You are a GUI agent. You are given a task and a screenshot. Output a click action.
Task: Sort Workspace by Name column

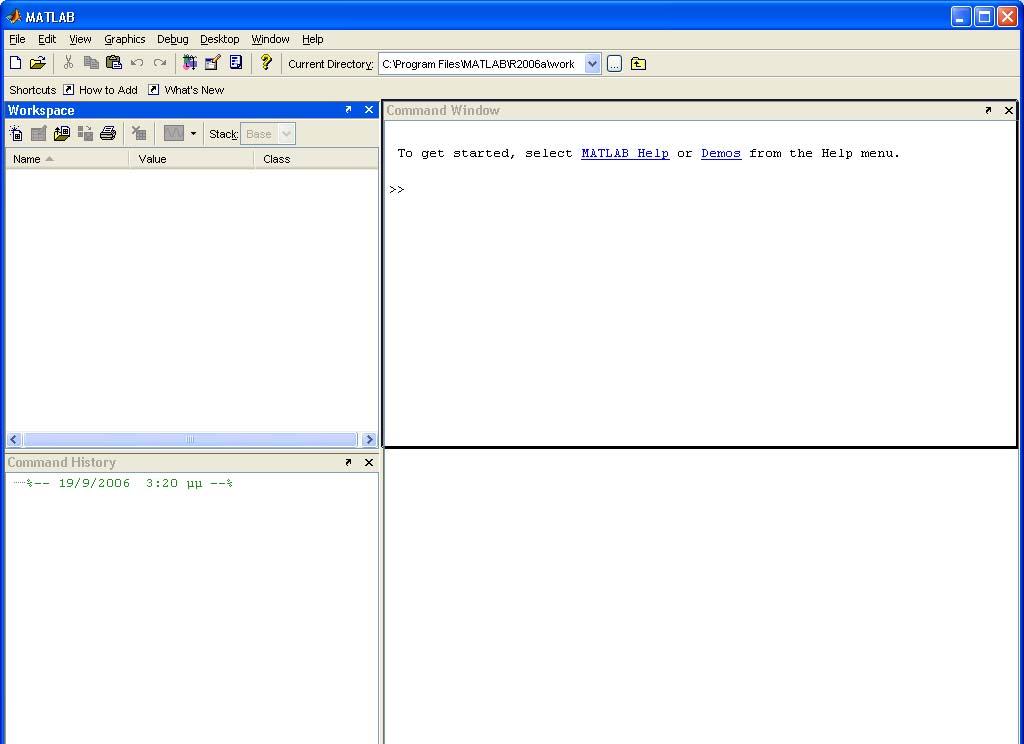pyautogui.click(x=67, y=159)
